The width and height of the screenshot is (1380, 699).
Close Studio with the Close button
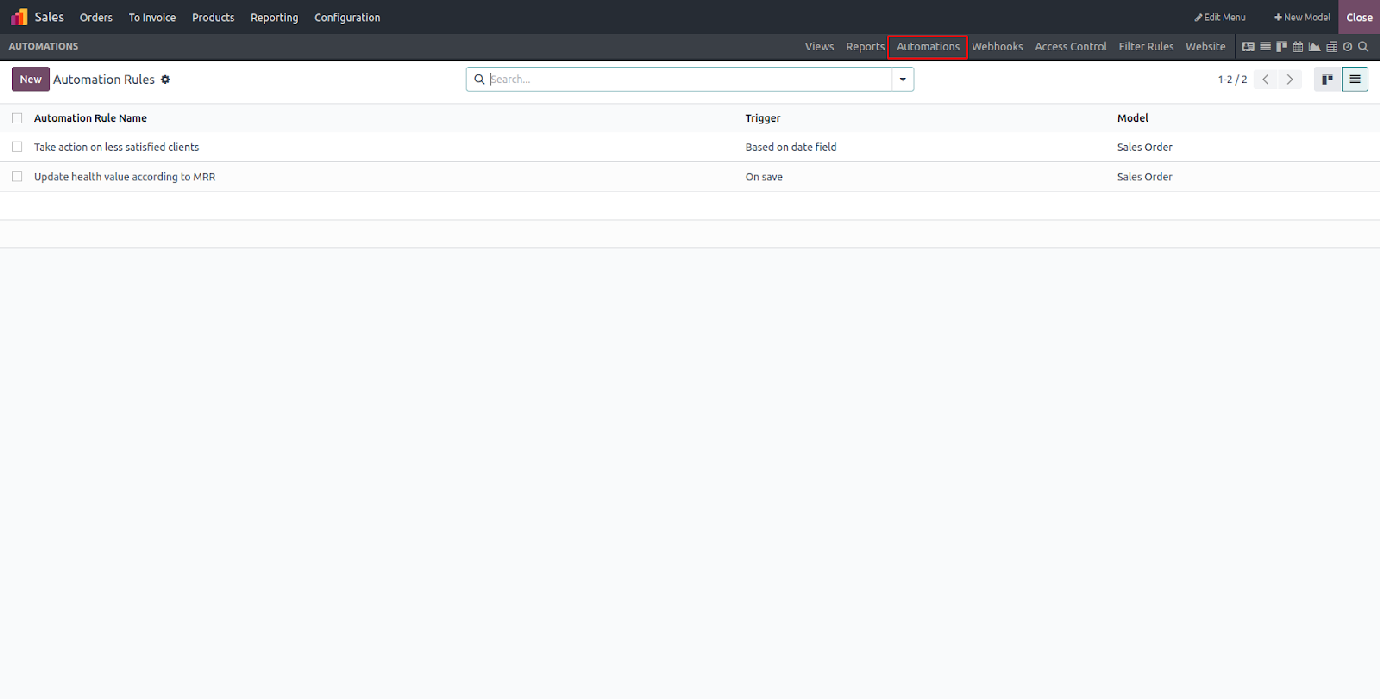point(1359,17)
